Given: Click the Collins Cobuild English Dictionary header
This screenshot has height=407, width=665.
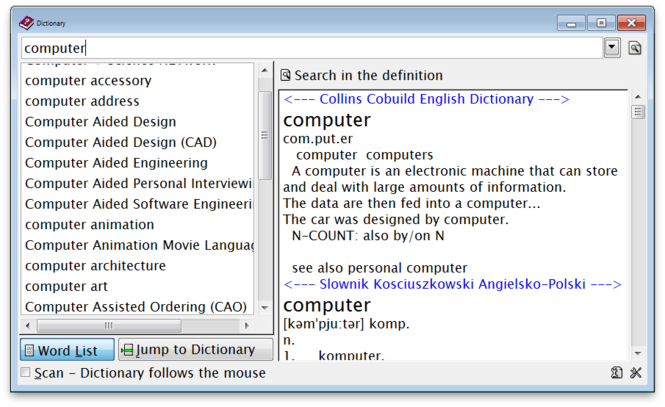Looking at the screenshot, I should [426, 99].
